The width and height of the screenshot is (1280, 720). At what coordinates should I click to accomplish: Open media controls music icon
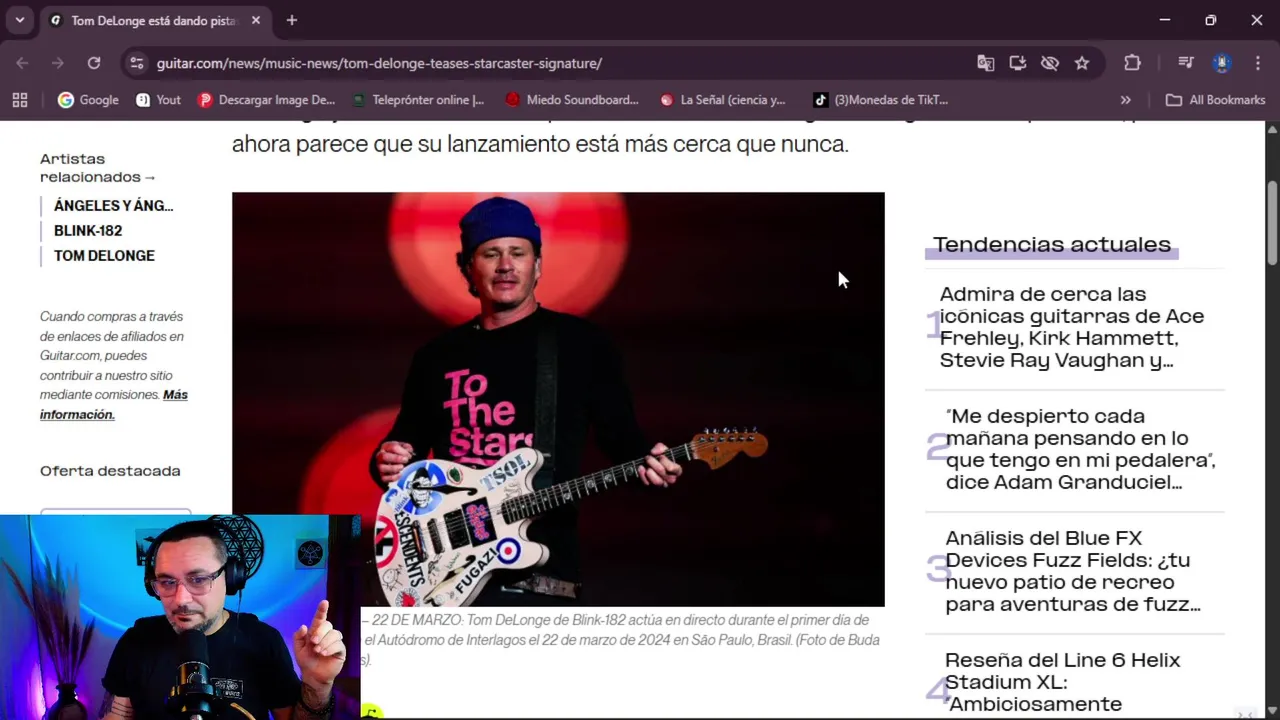[x=1186, y=63]
